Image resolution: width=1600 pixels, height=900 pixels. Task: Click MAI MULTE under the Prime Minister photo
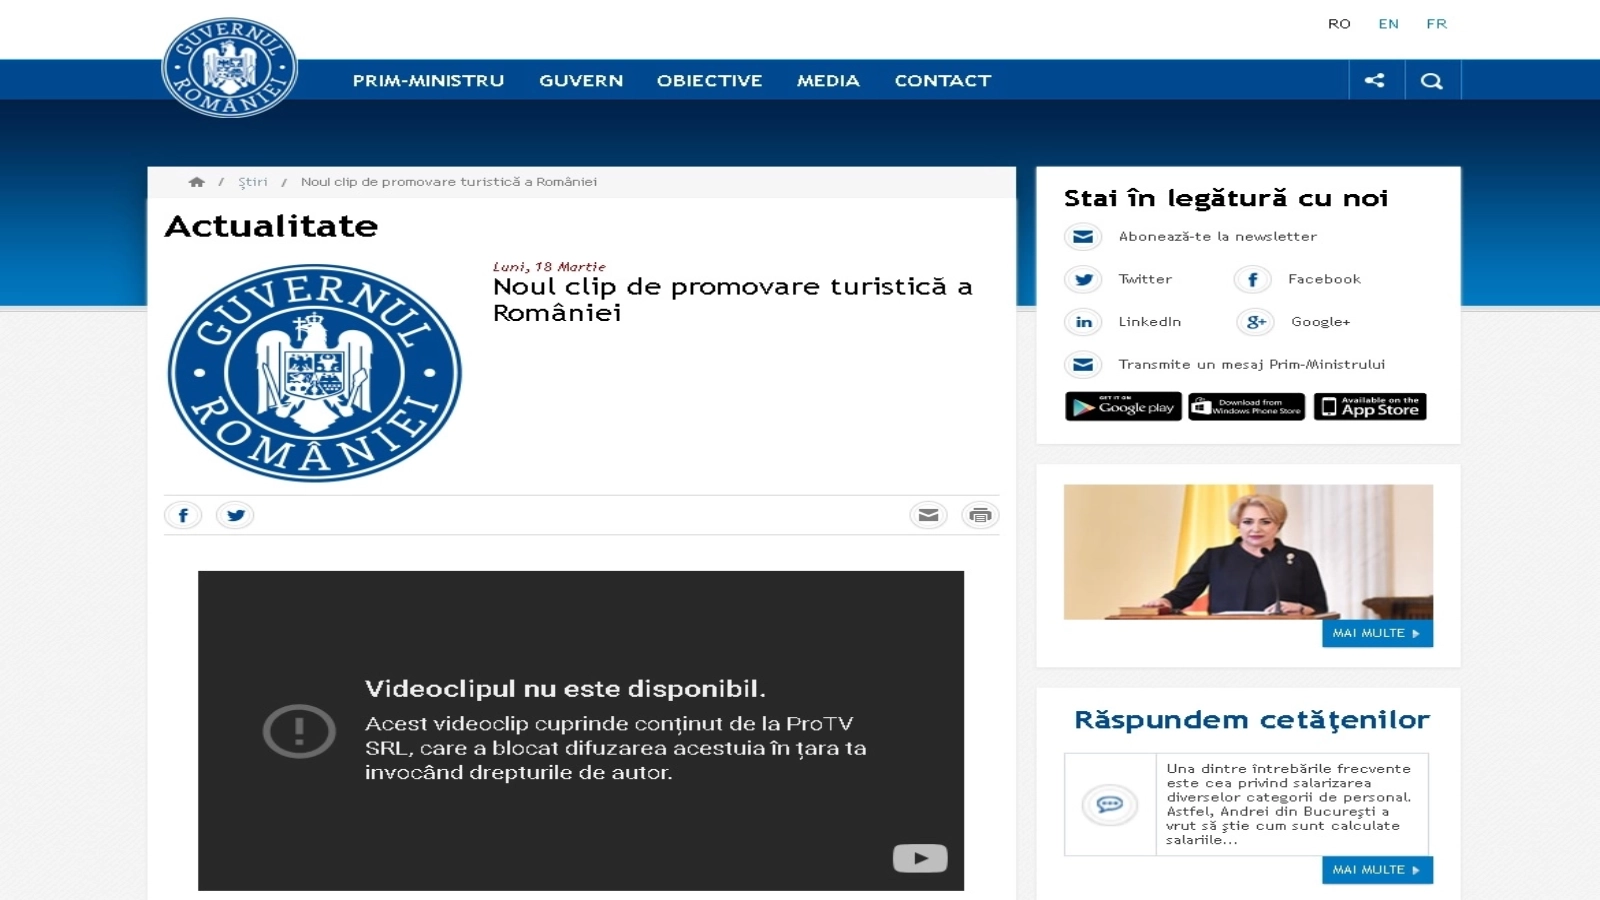pyautogui.click(x=1376, y=633)
